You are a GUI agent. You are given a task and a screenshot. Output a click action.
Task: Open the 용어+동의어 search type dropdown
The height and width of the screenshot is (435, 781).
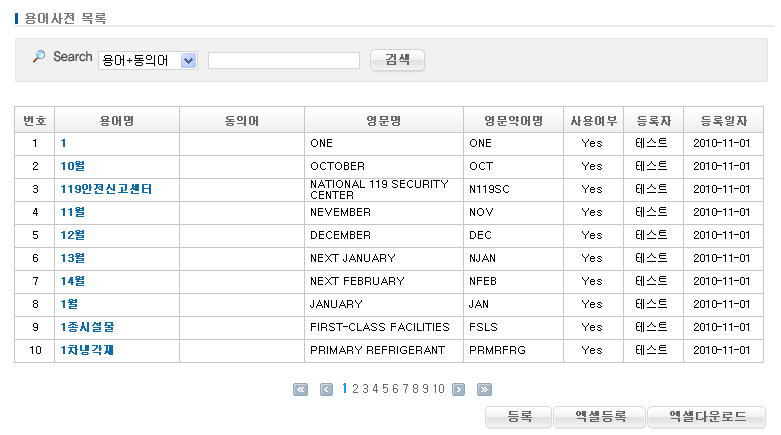tap(188, 61)
